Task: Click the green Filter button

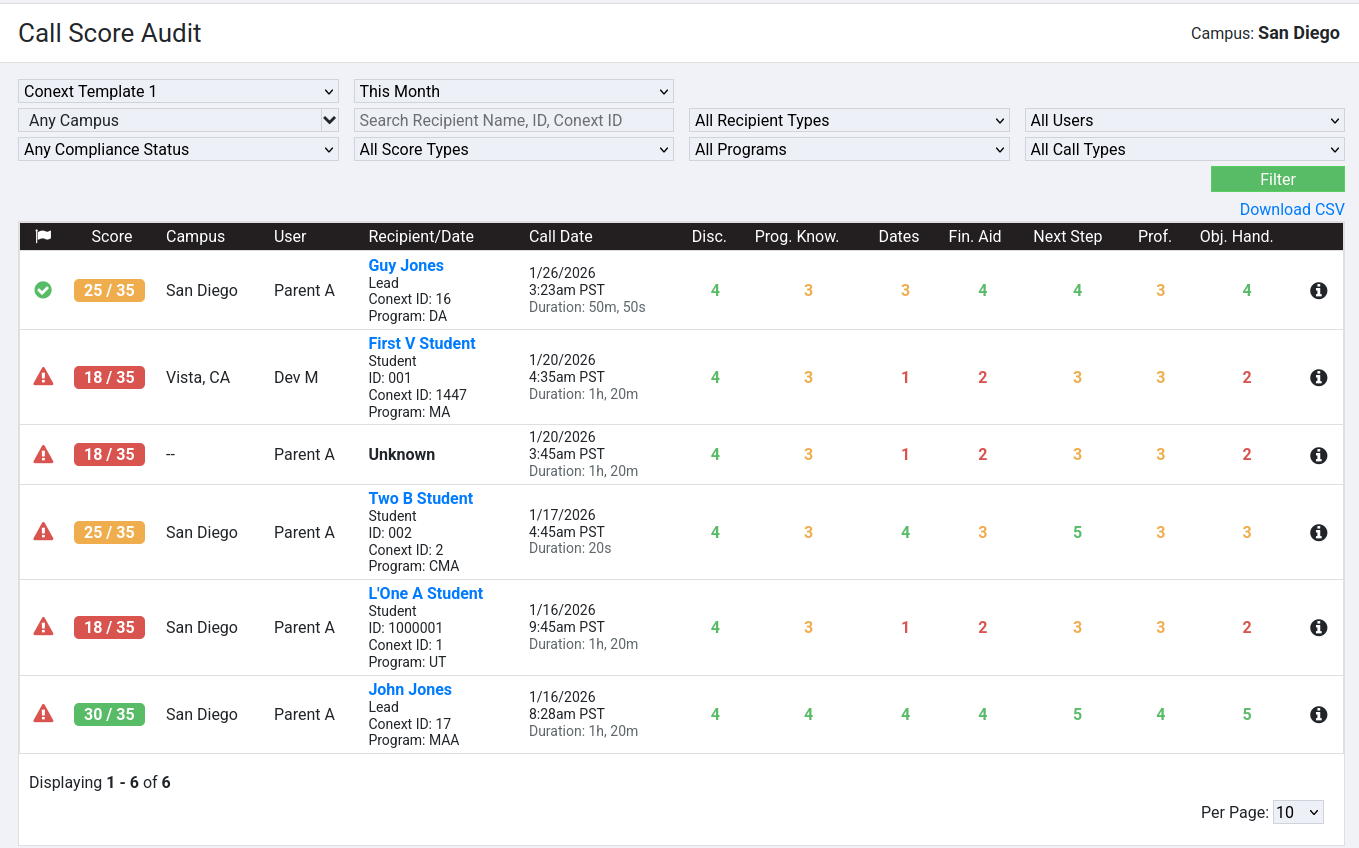Action: coord(1277,179)
